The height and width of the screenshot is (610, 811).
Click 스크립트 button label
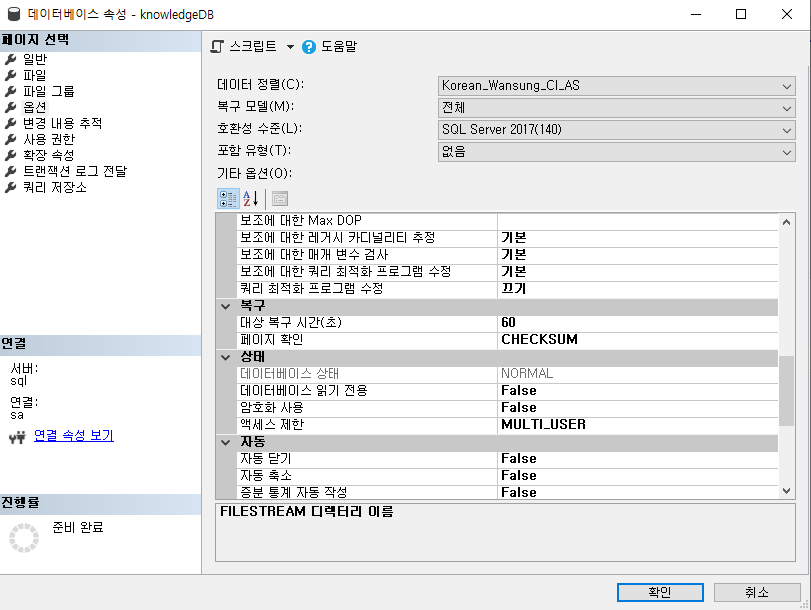(x=253, y=47)
